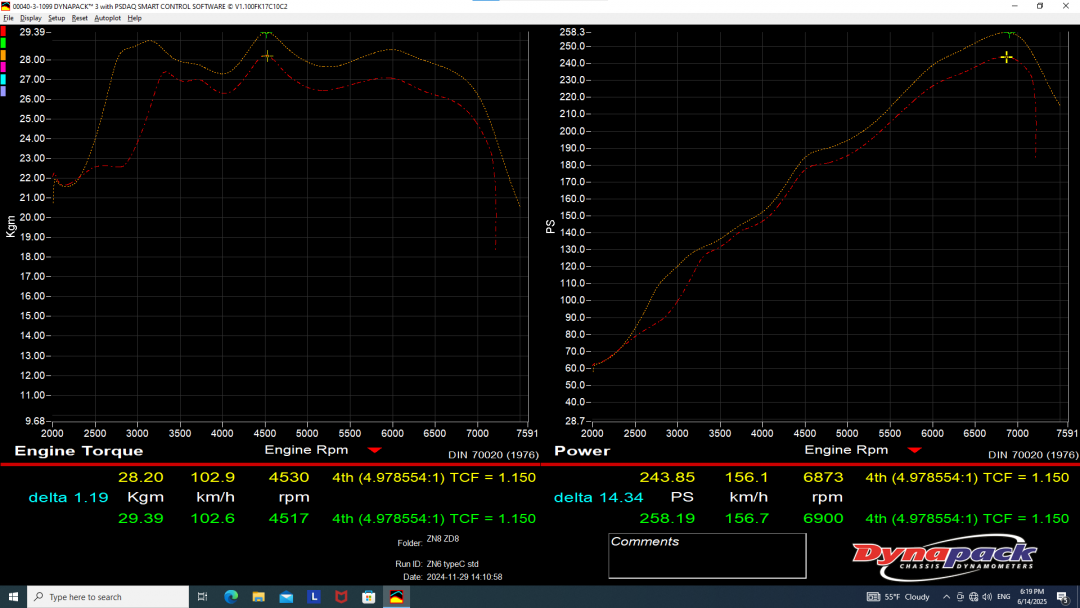
Task: Open Microsoft Store from the taskbar
Action: pyautogui.click(x=368, y=596)
